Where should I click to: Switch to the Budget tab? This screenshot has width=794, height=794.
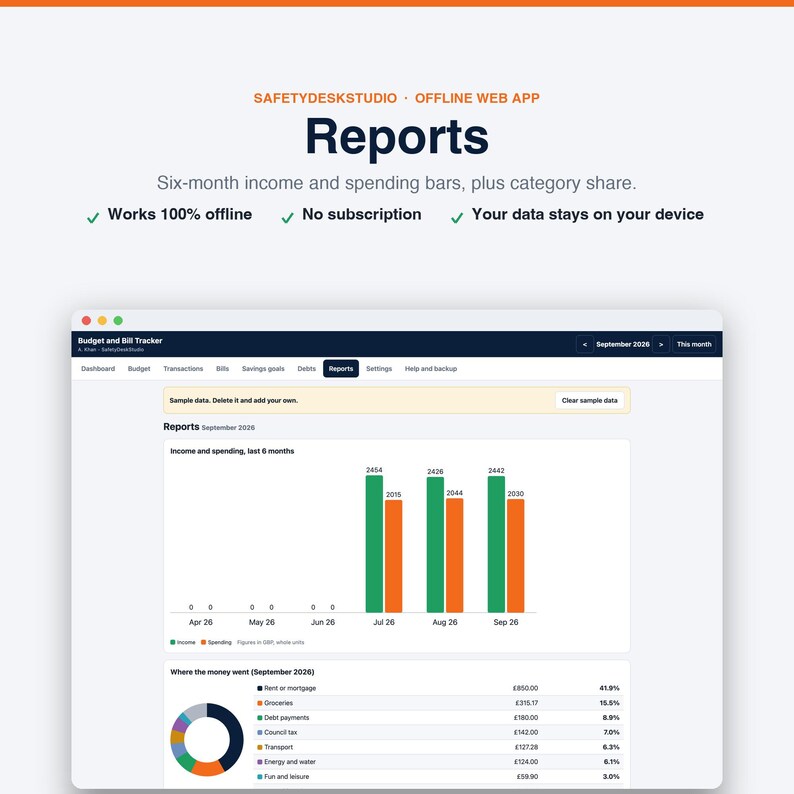139,369
